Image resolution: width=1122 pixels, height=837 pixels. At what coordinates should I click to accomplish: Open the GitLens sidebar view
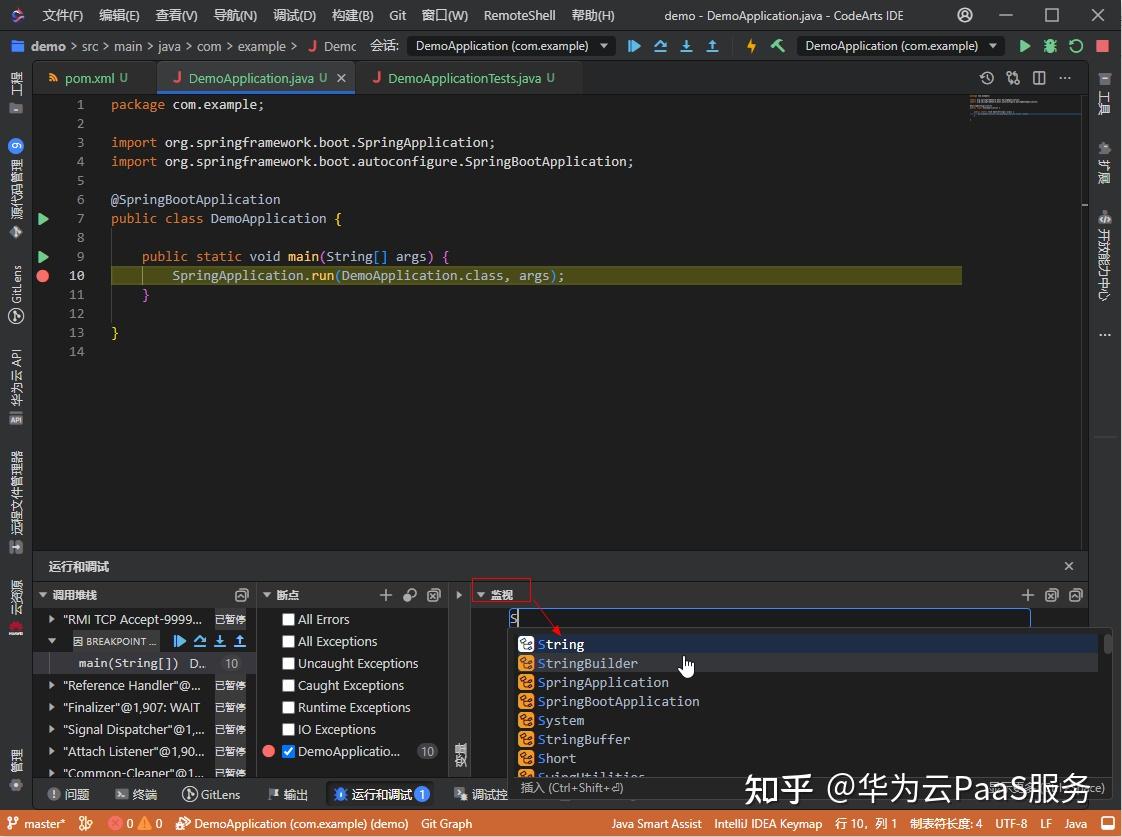click(16, 294)
